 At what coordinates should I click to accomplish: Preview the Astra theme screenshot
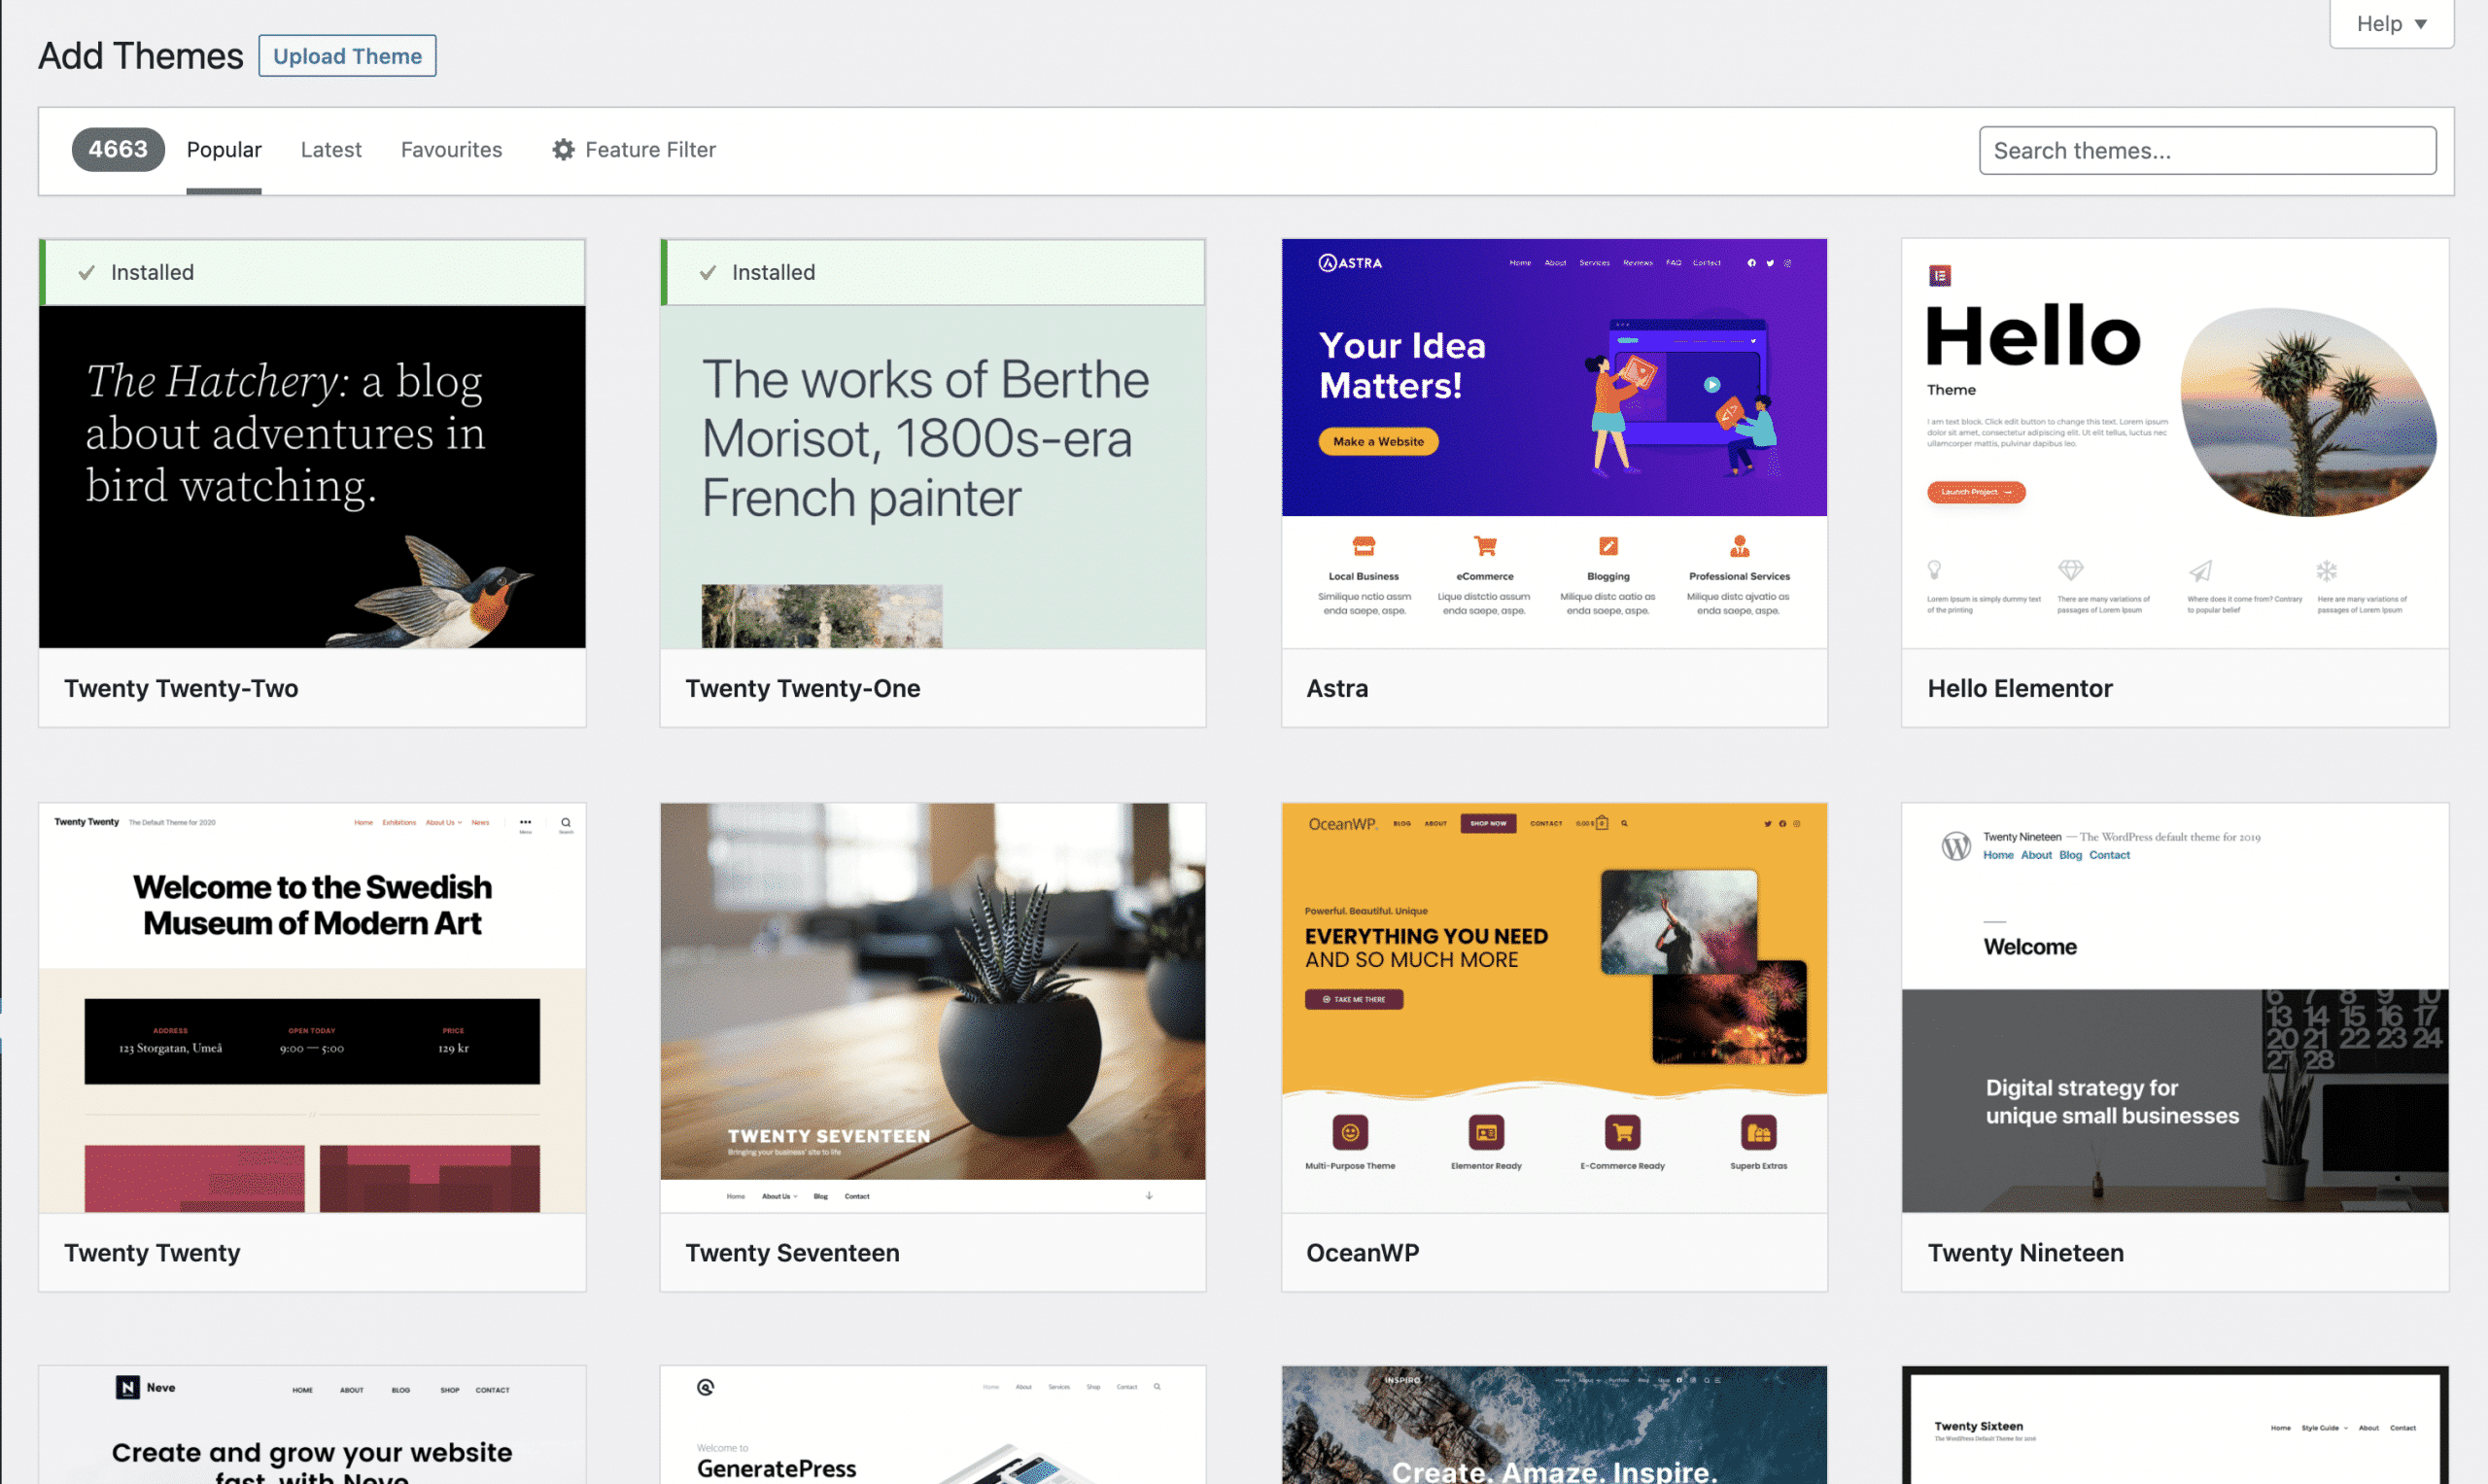(1554, 443)
